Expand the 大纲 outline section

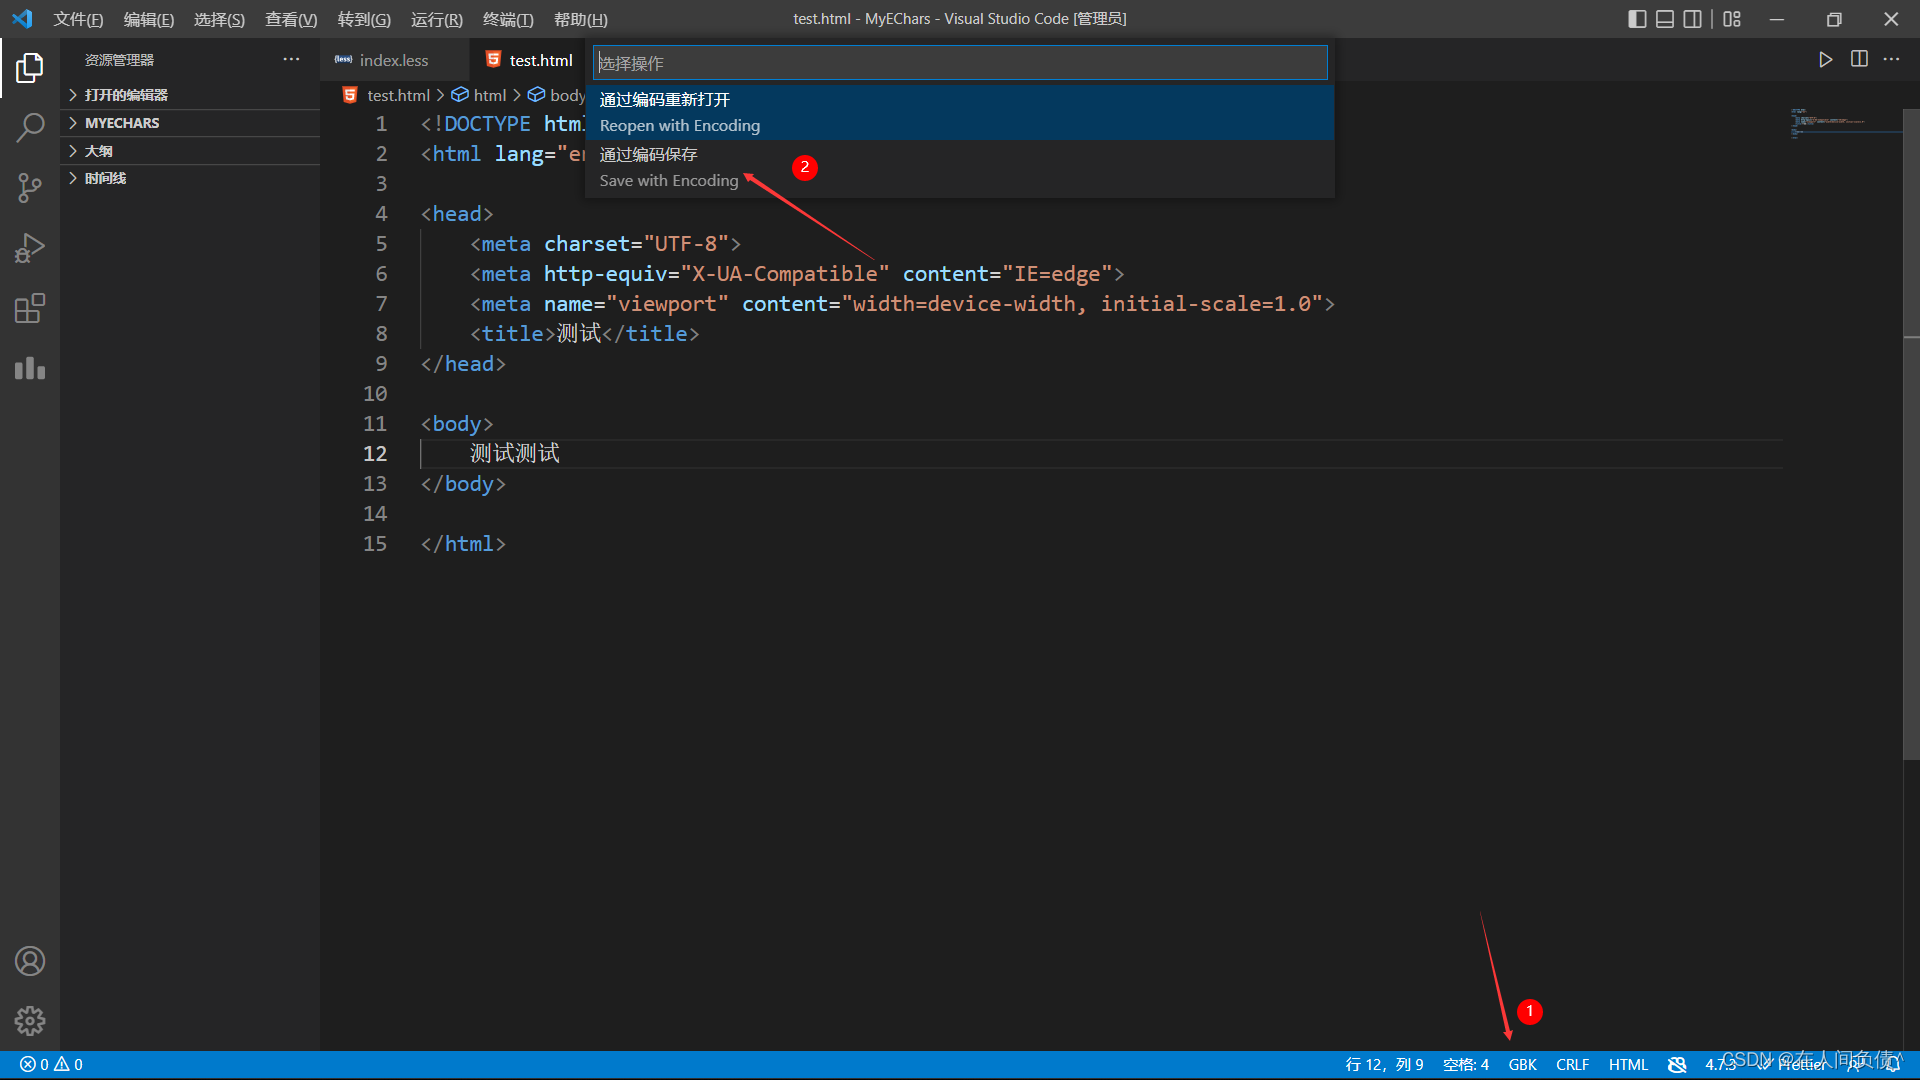pyautogui.click(x=99, y=151)
